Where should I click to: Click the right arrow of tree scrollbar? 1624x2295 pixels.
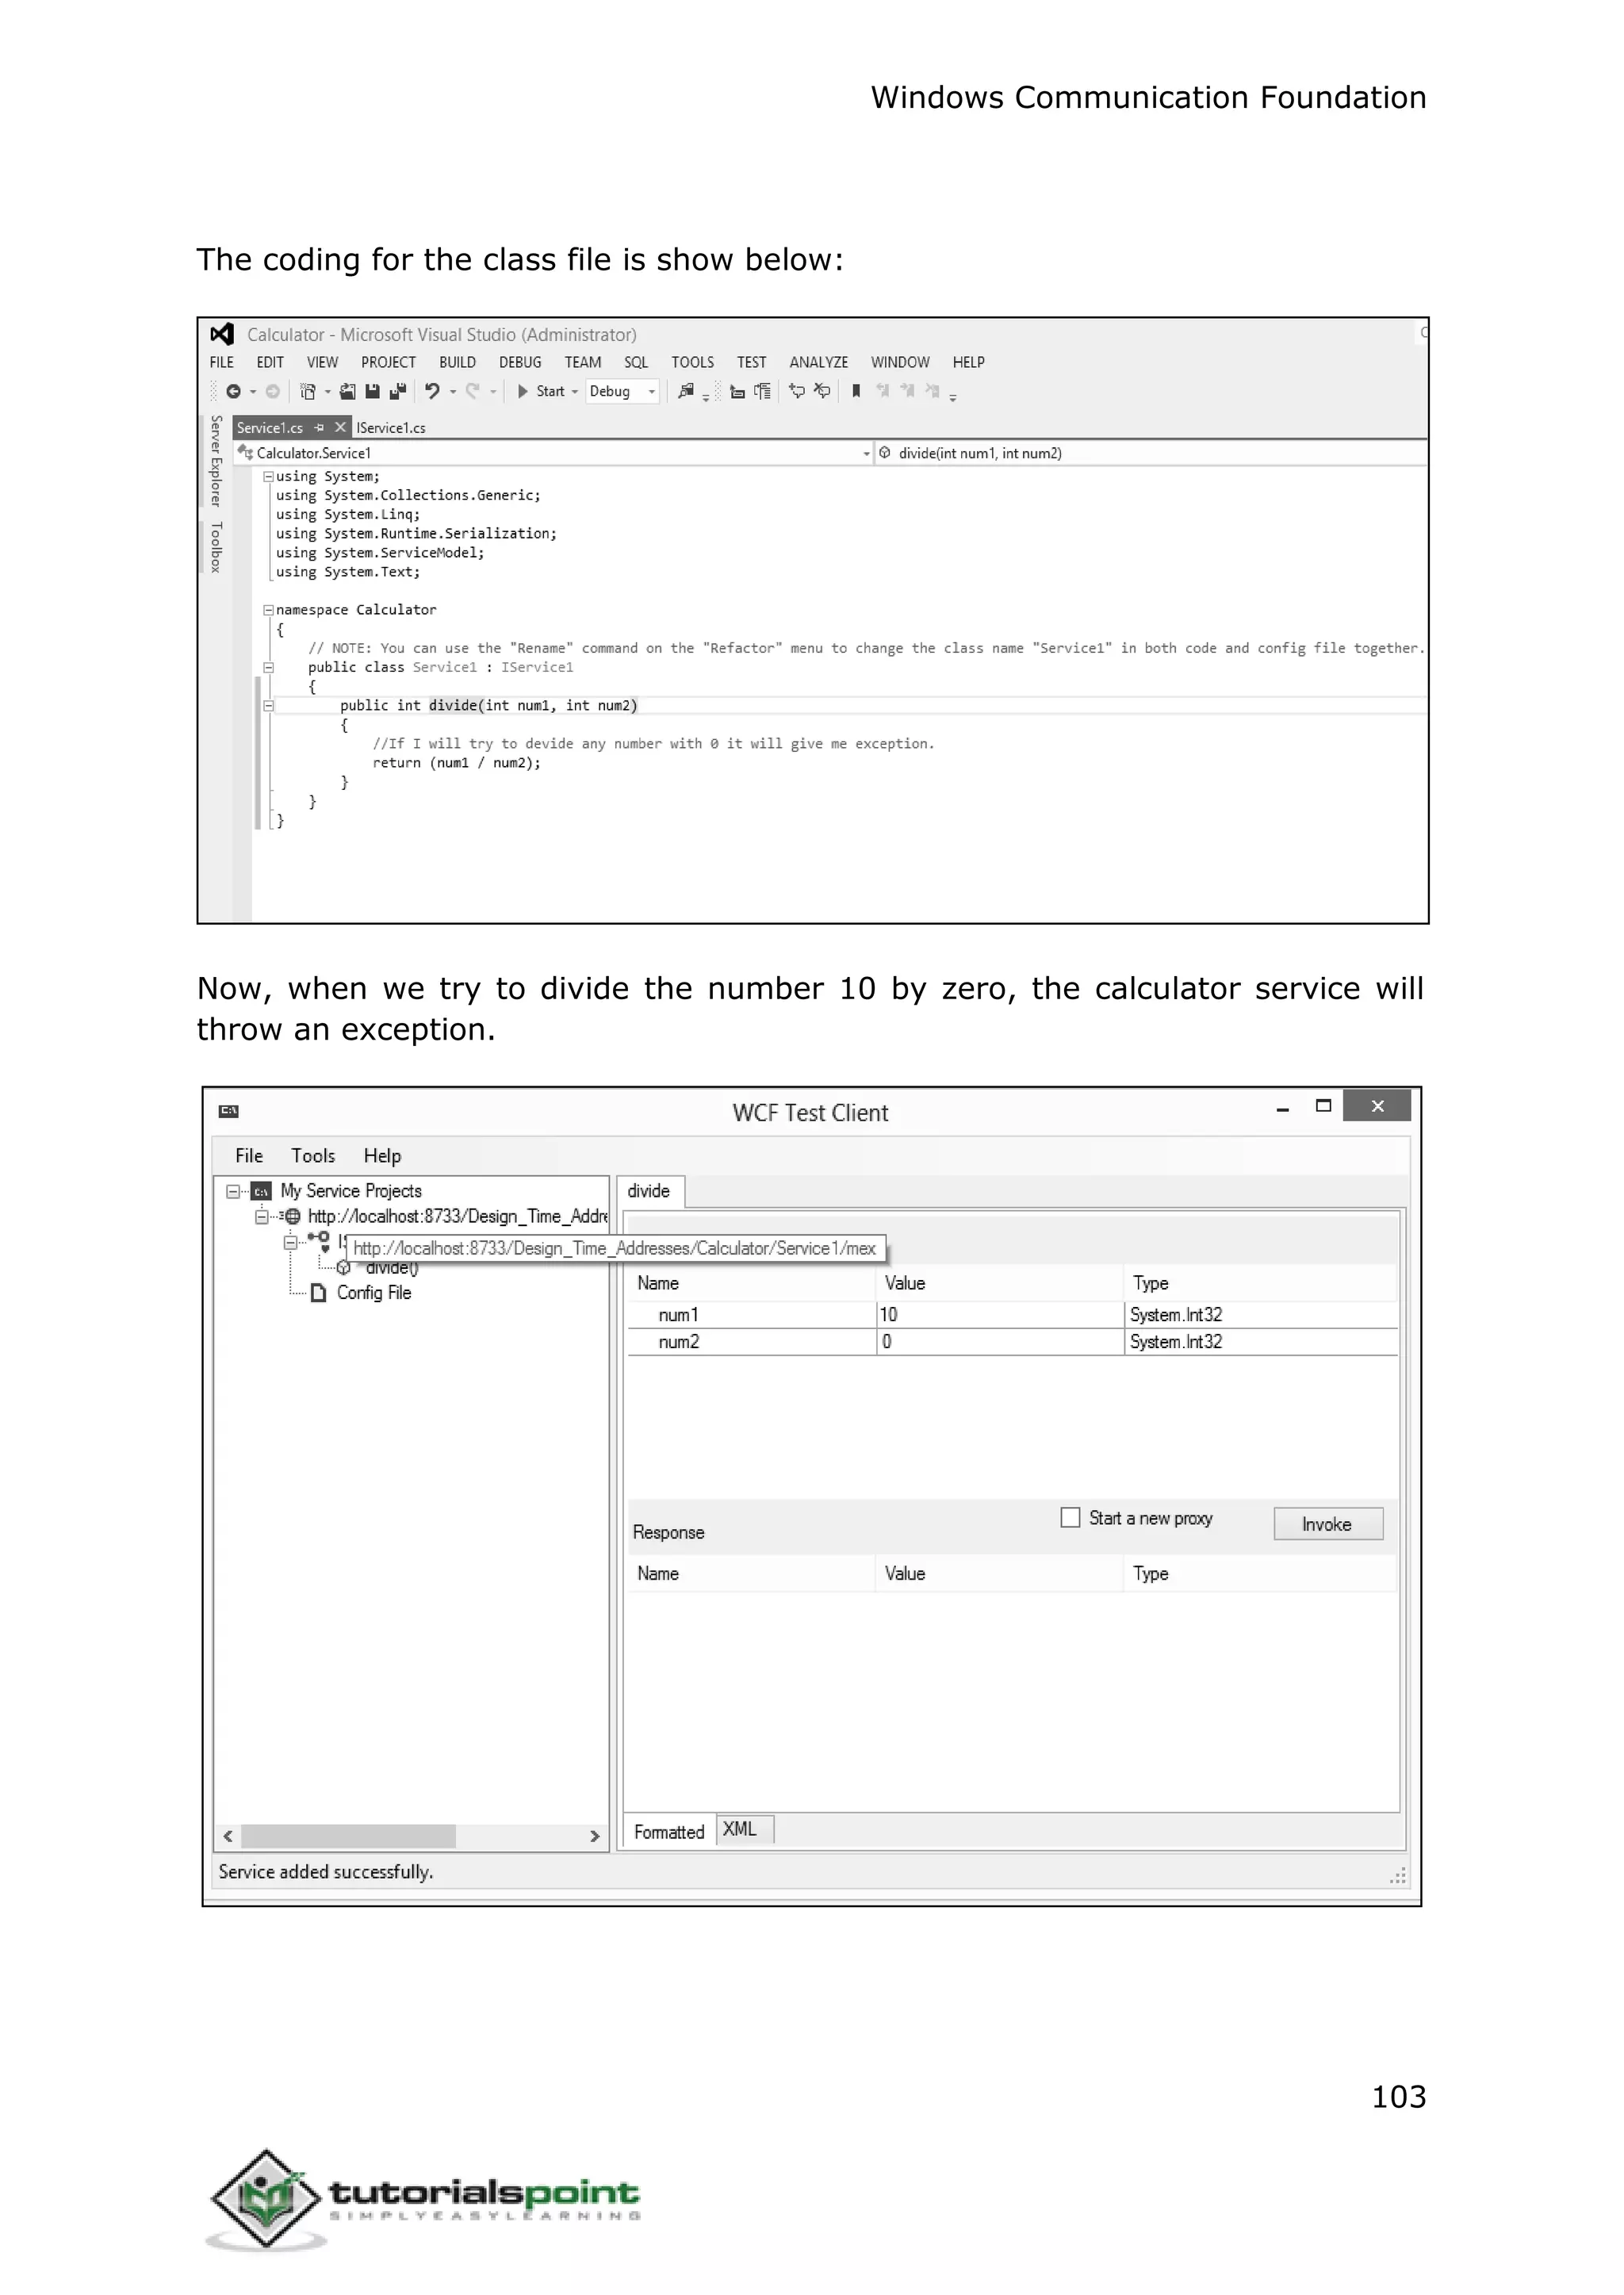(x=595, y=1836)
